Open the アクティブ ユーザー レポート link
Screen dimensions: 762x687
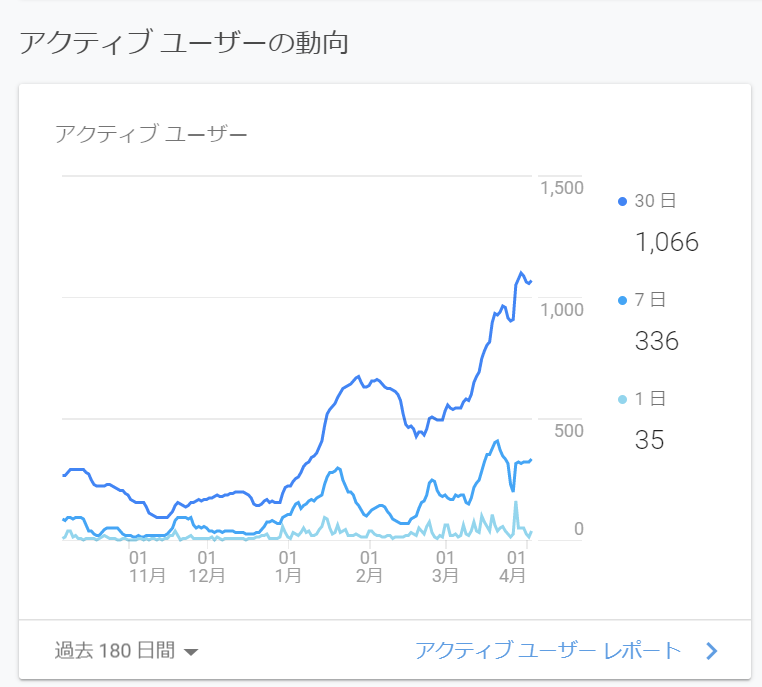(548, 651)
